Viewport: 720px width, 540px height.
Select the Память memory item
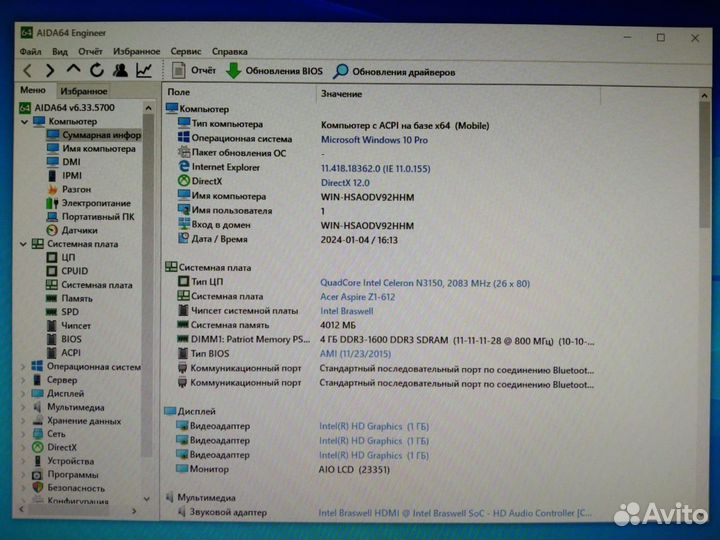(70, 298)
